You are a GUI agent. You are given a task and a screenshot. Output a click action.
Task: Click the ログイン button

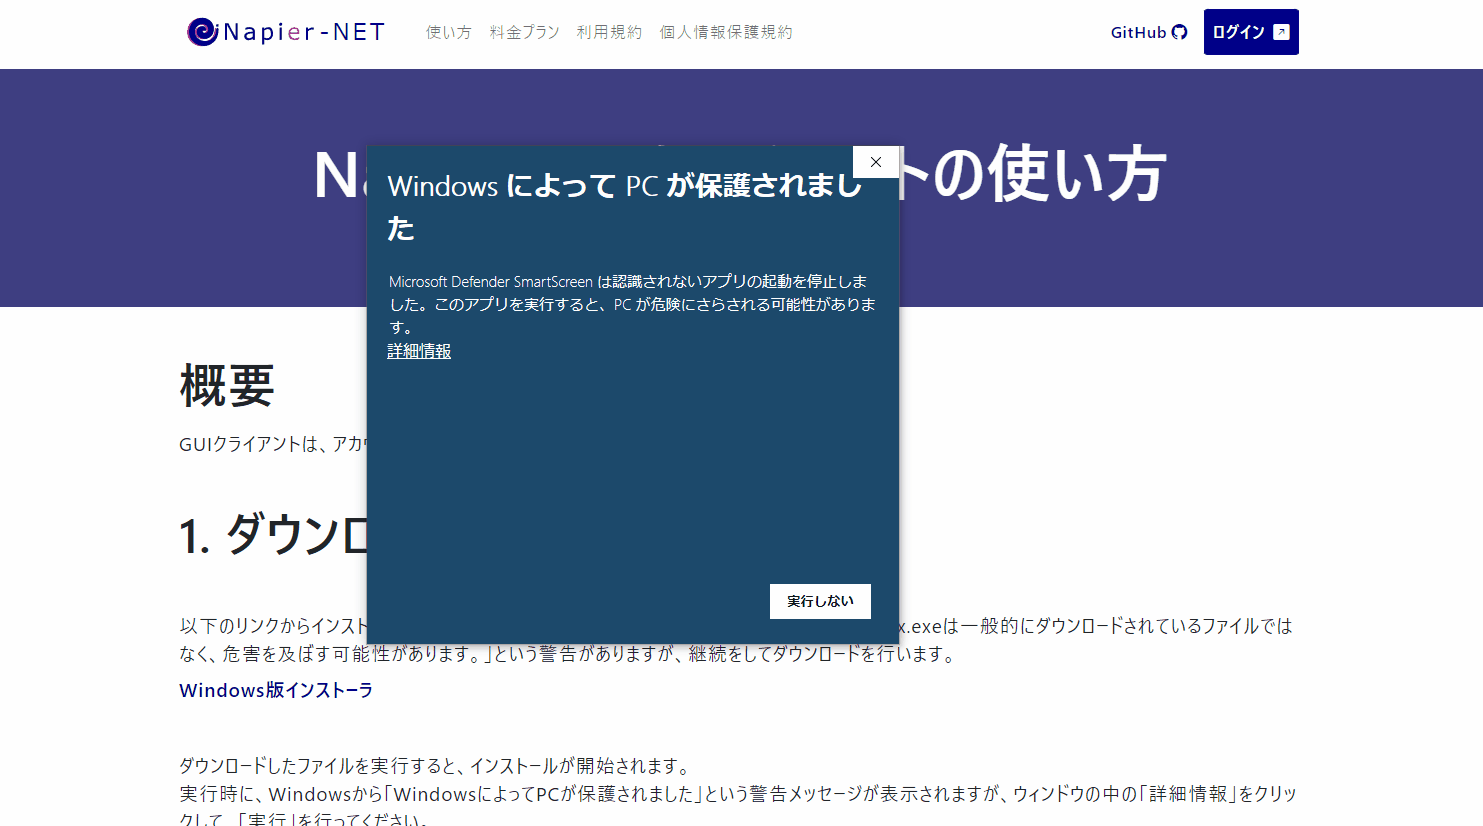(x=1251, y=32)
